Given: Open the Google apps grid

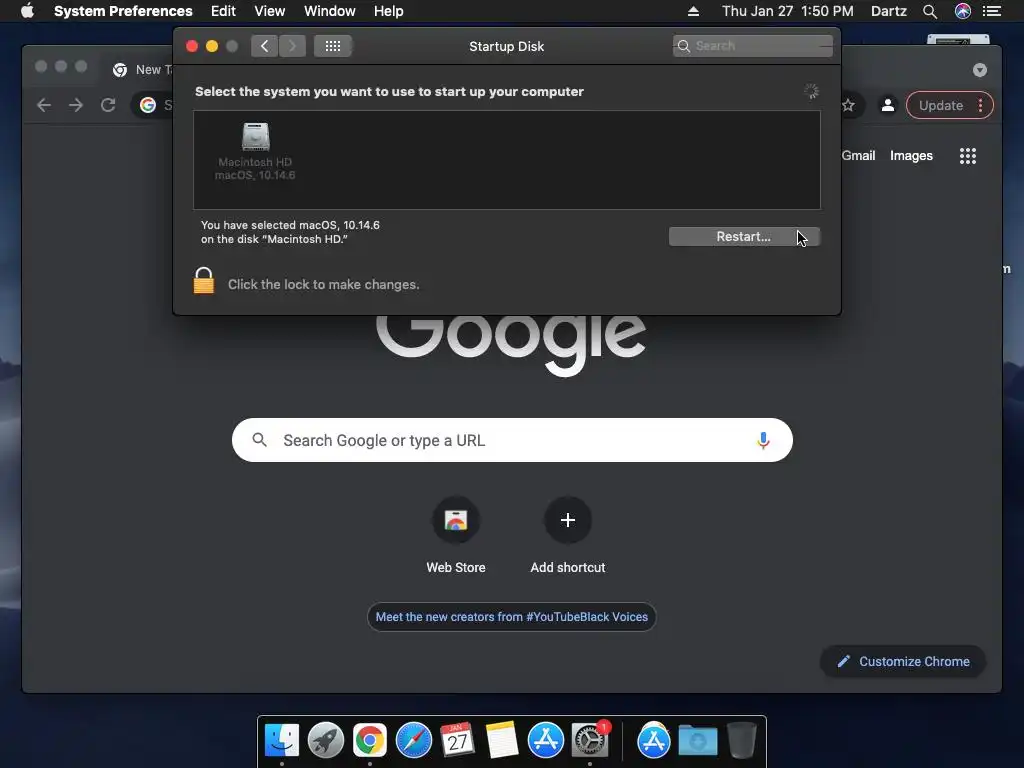Looking at the screenshot, I should 968,155.
